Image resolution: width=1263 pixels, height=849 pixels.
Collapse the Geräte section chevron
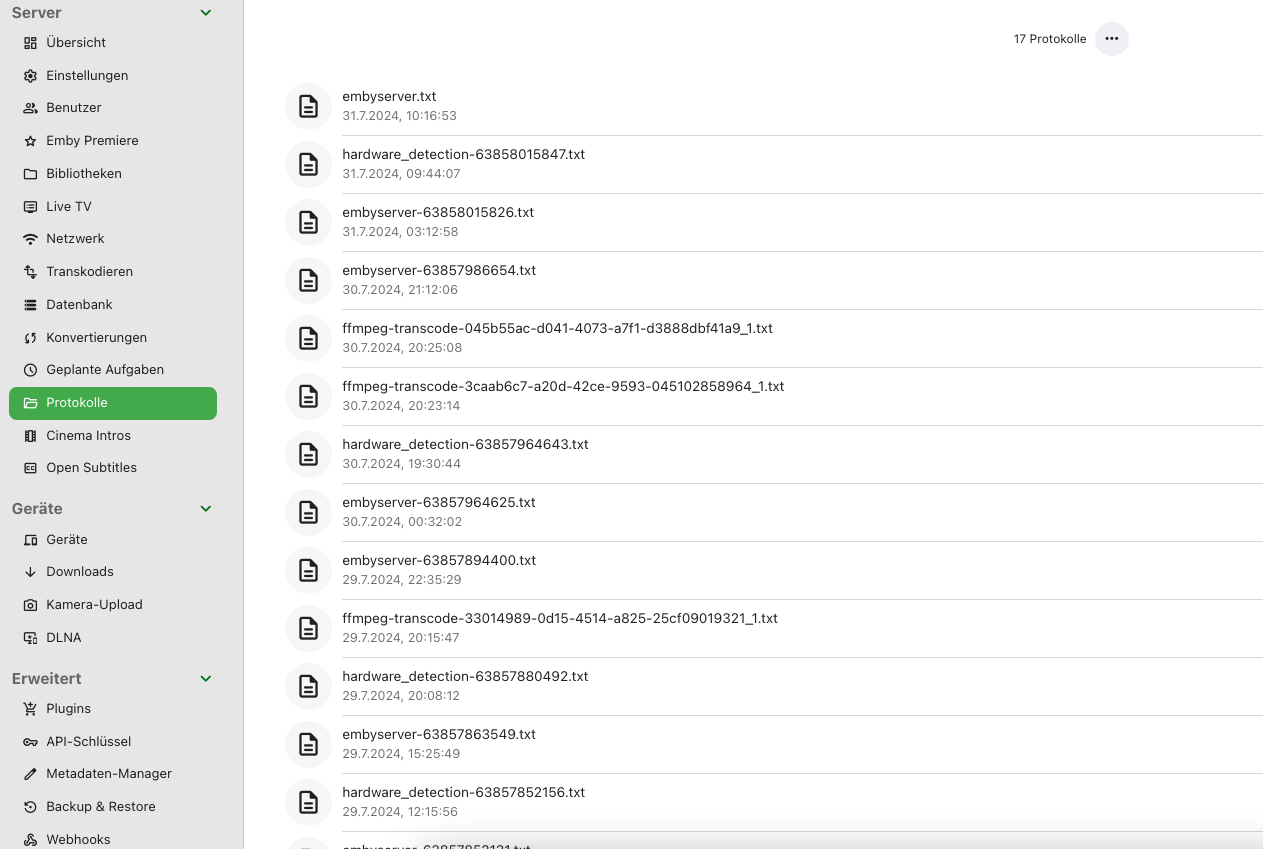click(x=206, y=509)
